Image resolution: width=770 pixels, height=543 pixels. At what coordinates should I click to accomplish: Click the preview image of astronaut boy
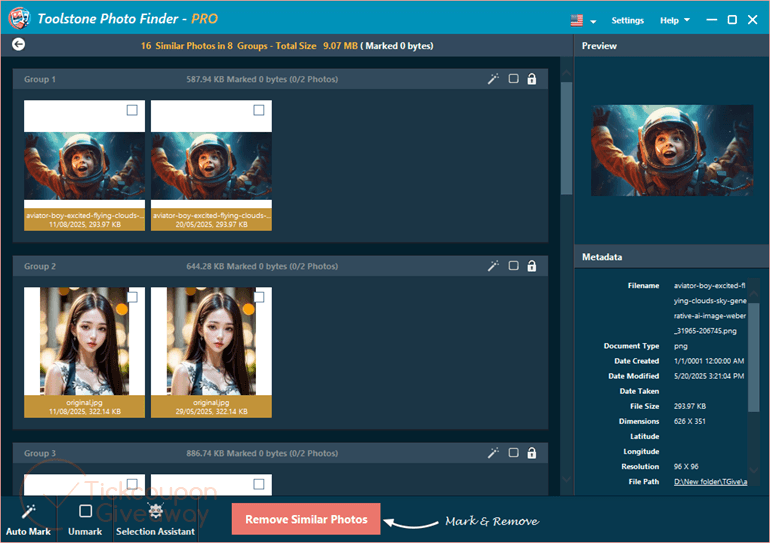(672, 150)
